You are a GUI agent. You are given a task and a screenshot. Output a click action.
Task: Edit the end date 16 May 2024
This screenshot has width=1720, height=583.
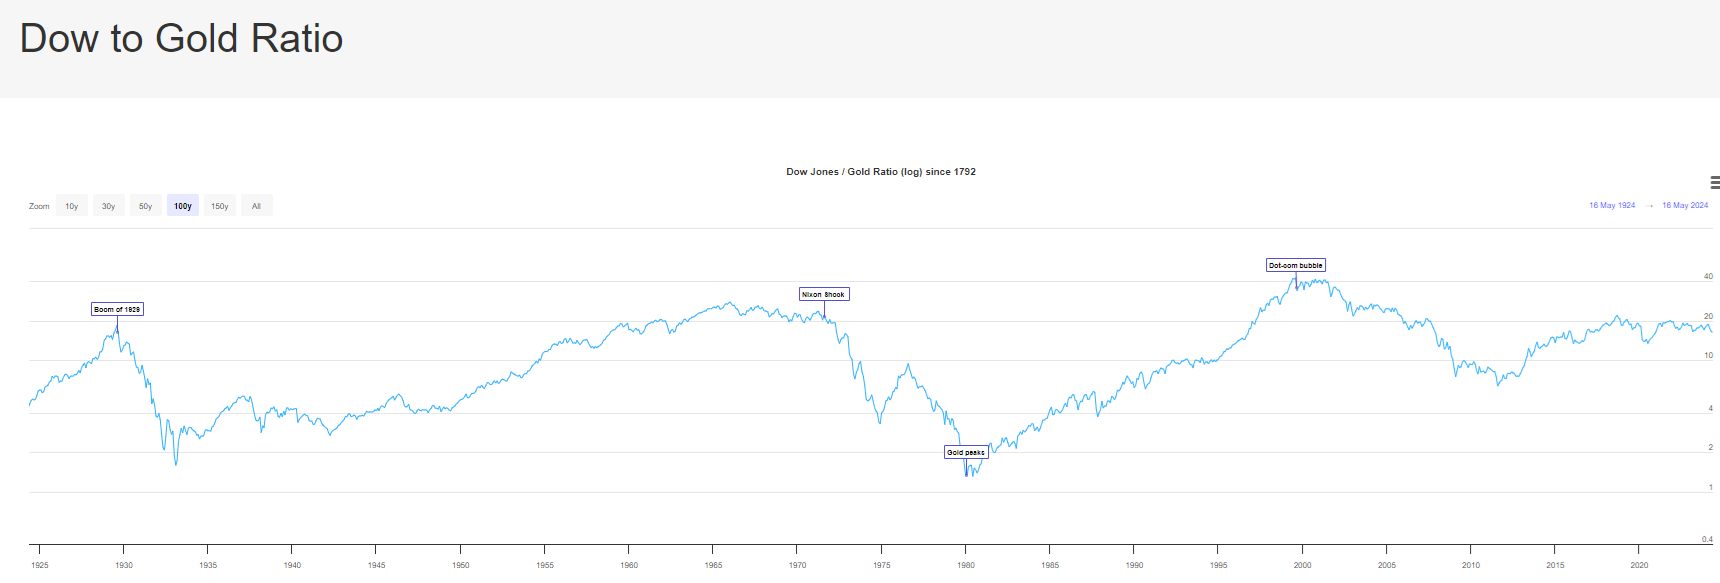tap(1685, 205)
